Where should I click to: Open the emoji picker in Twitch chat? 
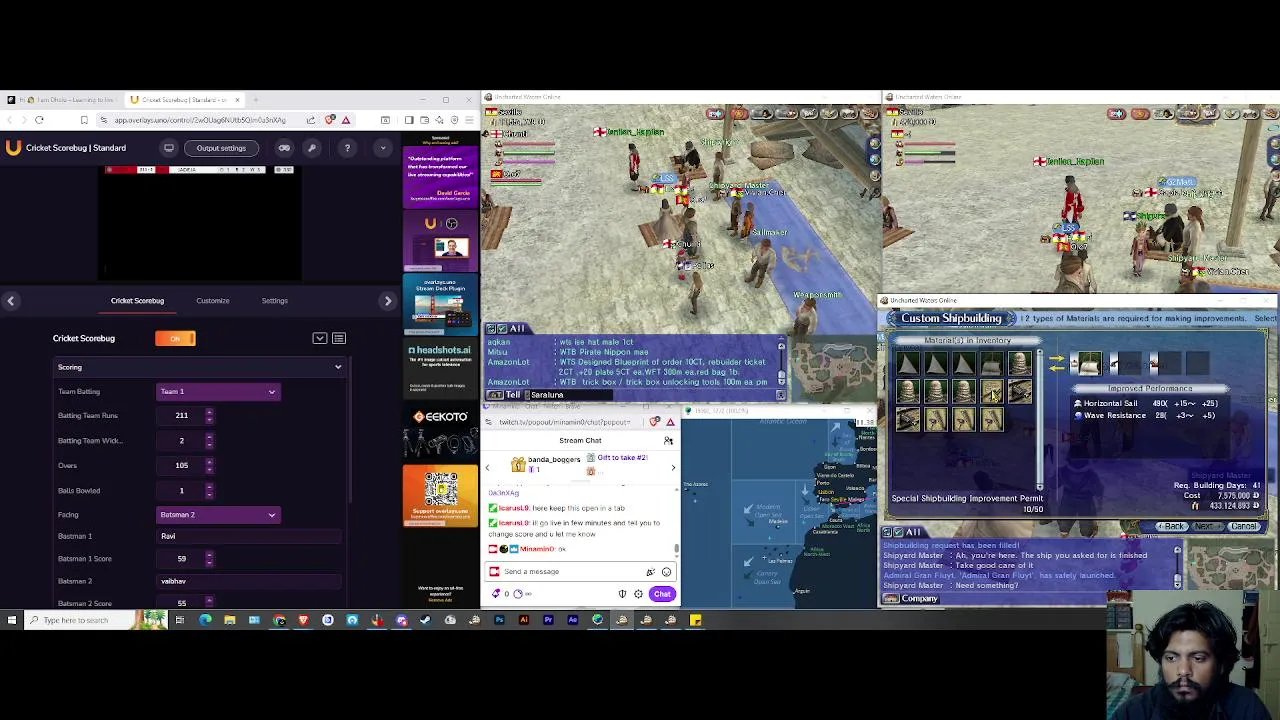[x=666, y=572]
